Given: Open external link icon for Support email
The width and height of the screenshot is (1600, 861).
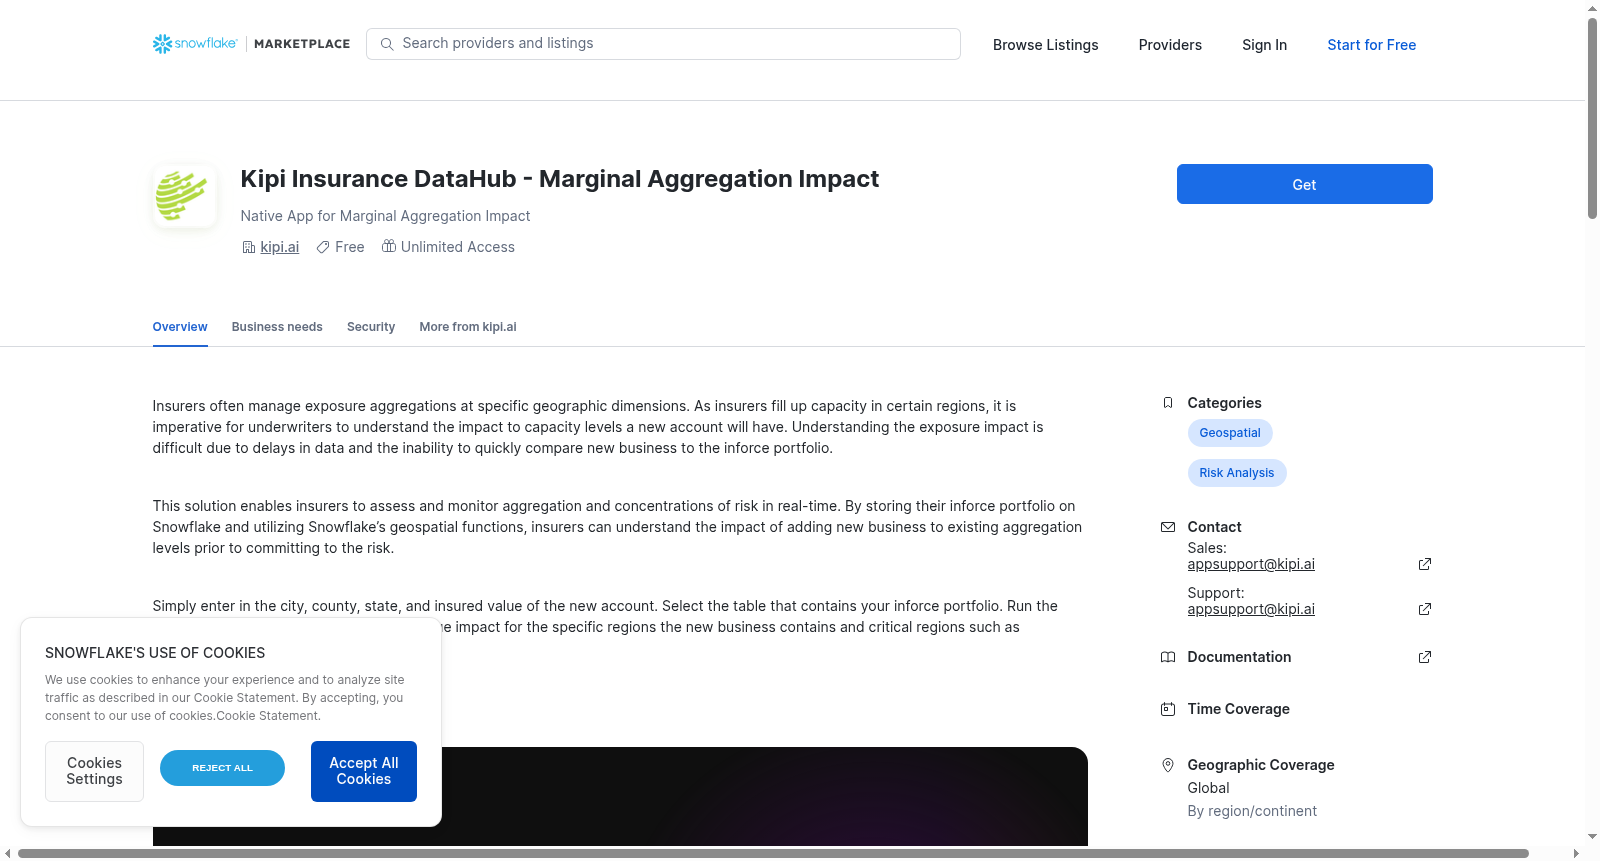Looking at the screenshot, I should pos(1425,609).
